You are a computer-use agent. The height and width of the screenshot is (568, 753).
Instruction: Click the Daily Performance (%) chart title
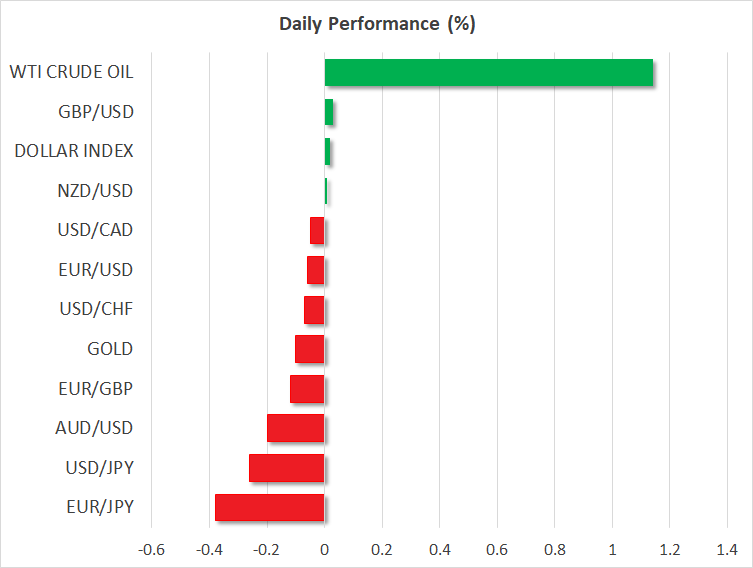tap(376, 24)
